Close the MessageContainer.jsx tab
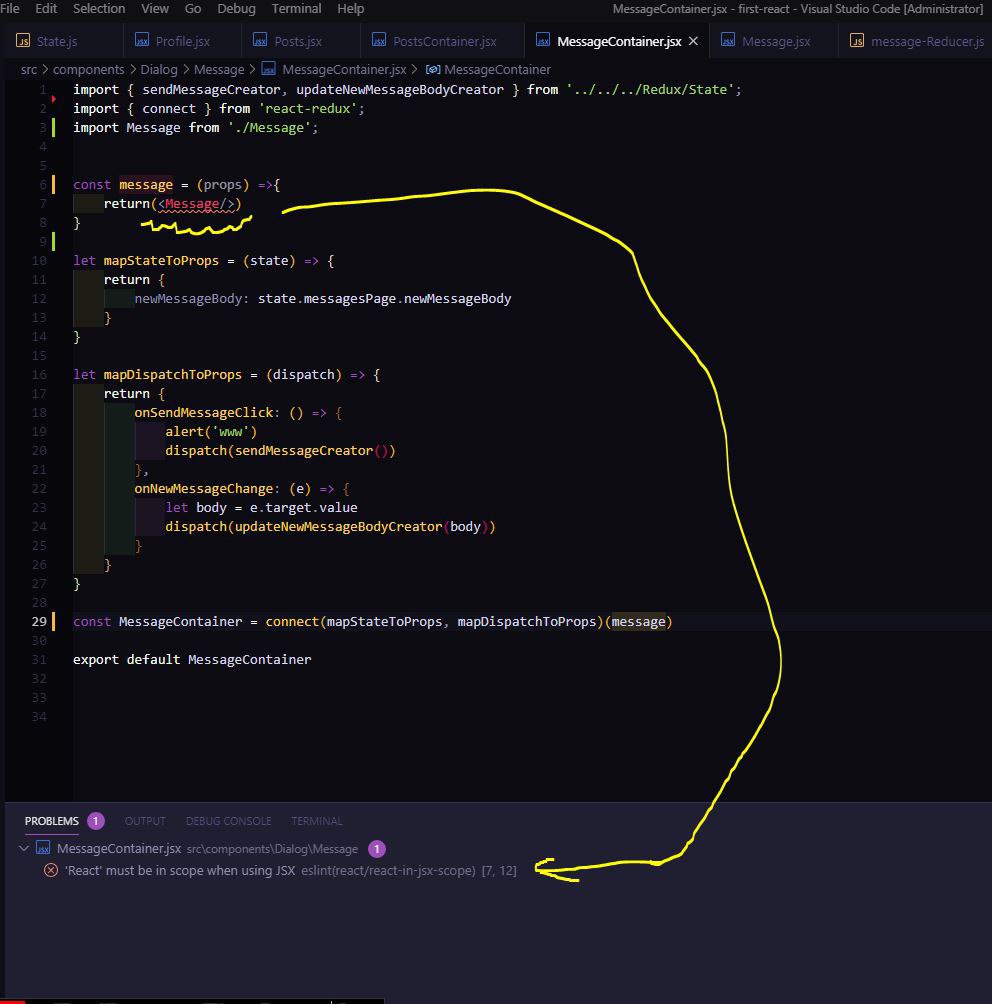The height and width of the screenshot is (1004, 992). pyautogui.click(x=693, y=41)
